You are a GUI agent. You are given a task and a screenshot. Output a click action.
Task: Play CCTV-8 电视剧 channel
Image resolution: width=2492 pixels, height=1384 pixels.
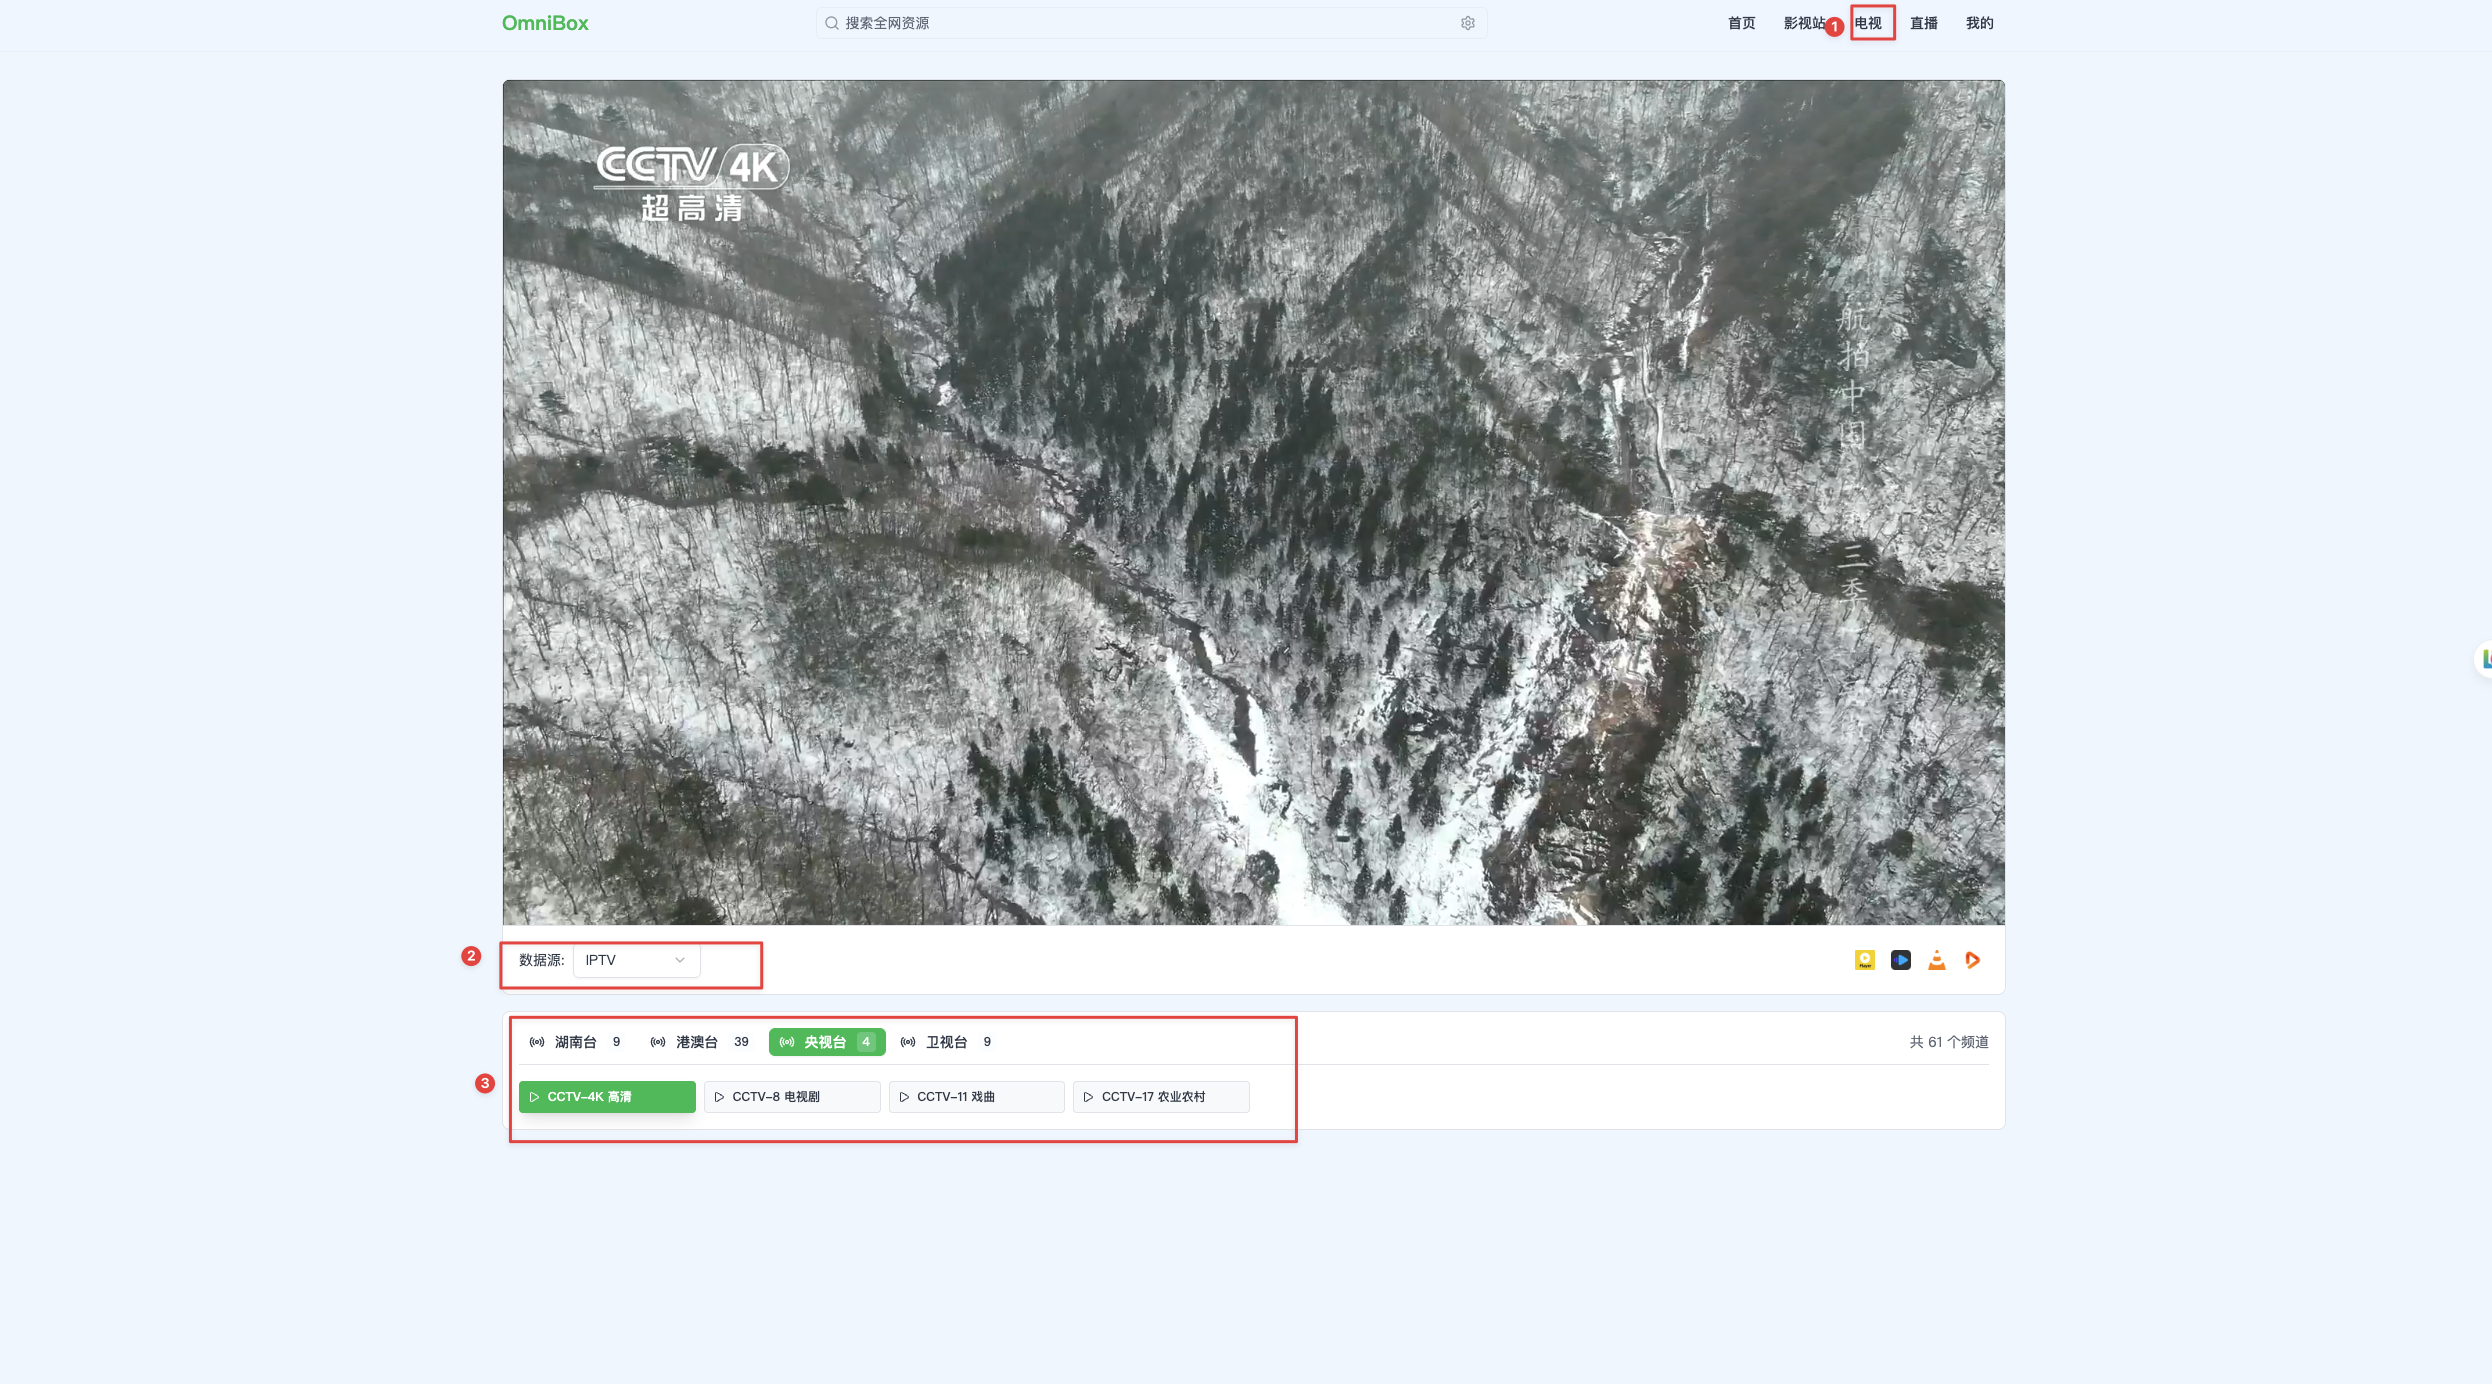pyautogui.click(x=792, y=1097)
